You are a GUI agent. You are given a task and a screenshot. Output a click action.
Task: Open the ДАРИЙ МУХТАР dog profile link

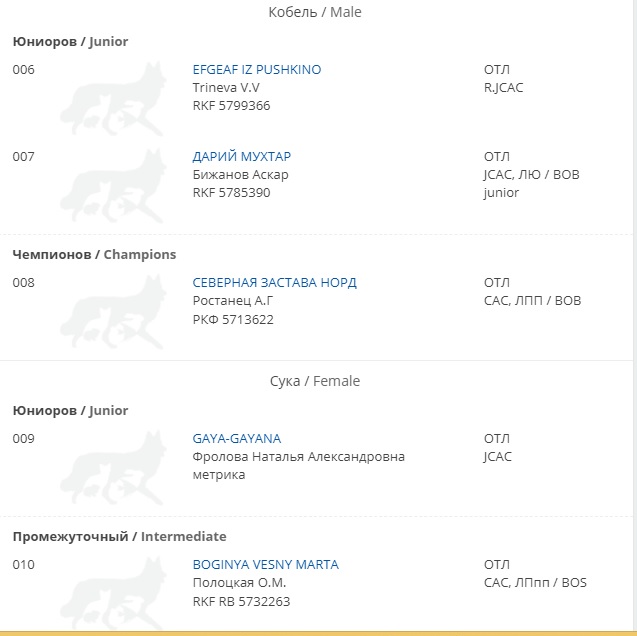click(x=242, y=156)
